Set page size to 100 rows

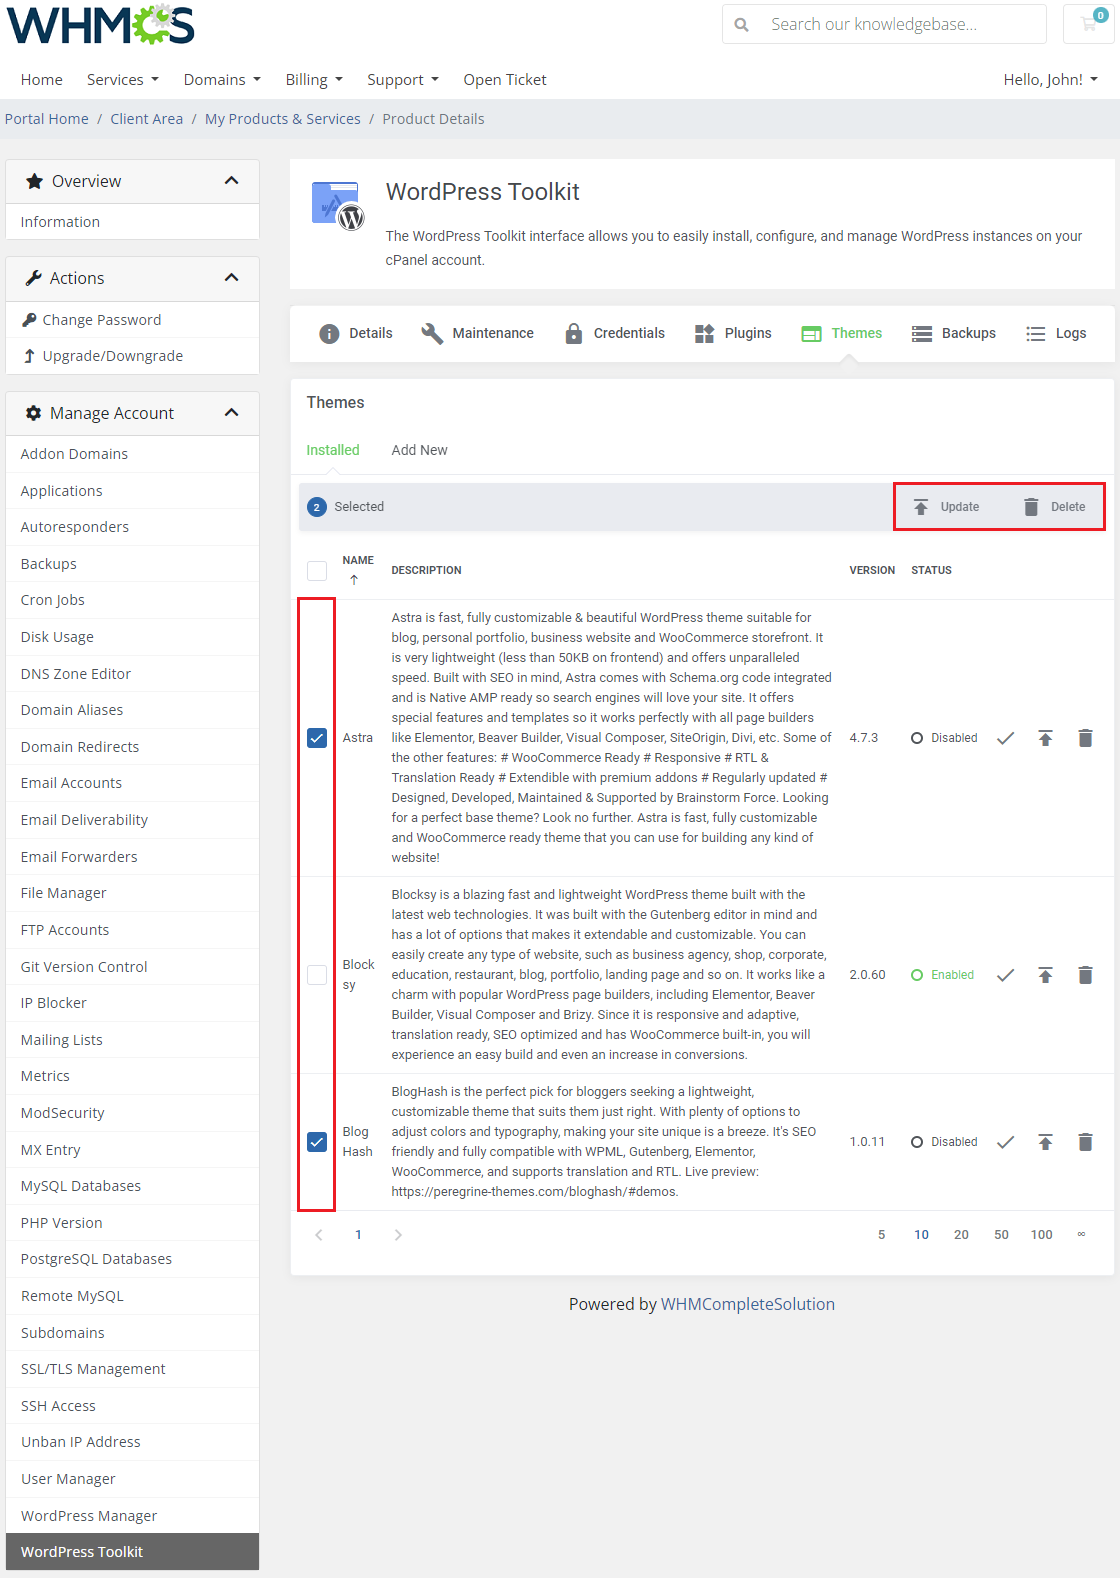tap(1042, 1235)
